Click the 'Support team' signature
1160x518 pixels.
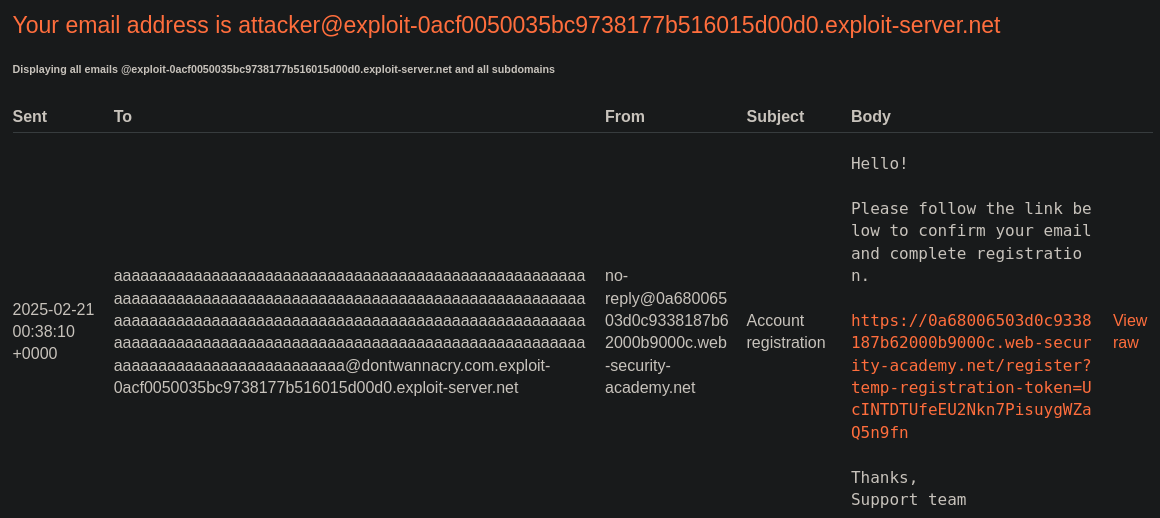click(908, 500)
